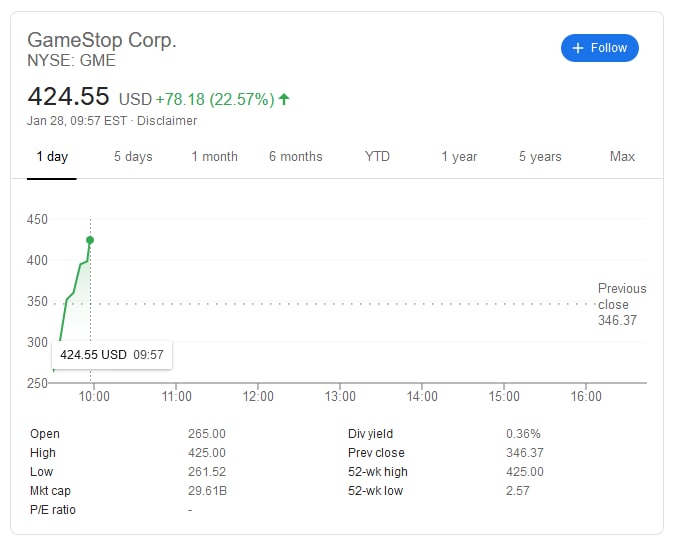
Task: Select the 1 day tab
Action: click(x=52, y=157)
